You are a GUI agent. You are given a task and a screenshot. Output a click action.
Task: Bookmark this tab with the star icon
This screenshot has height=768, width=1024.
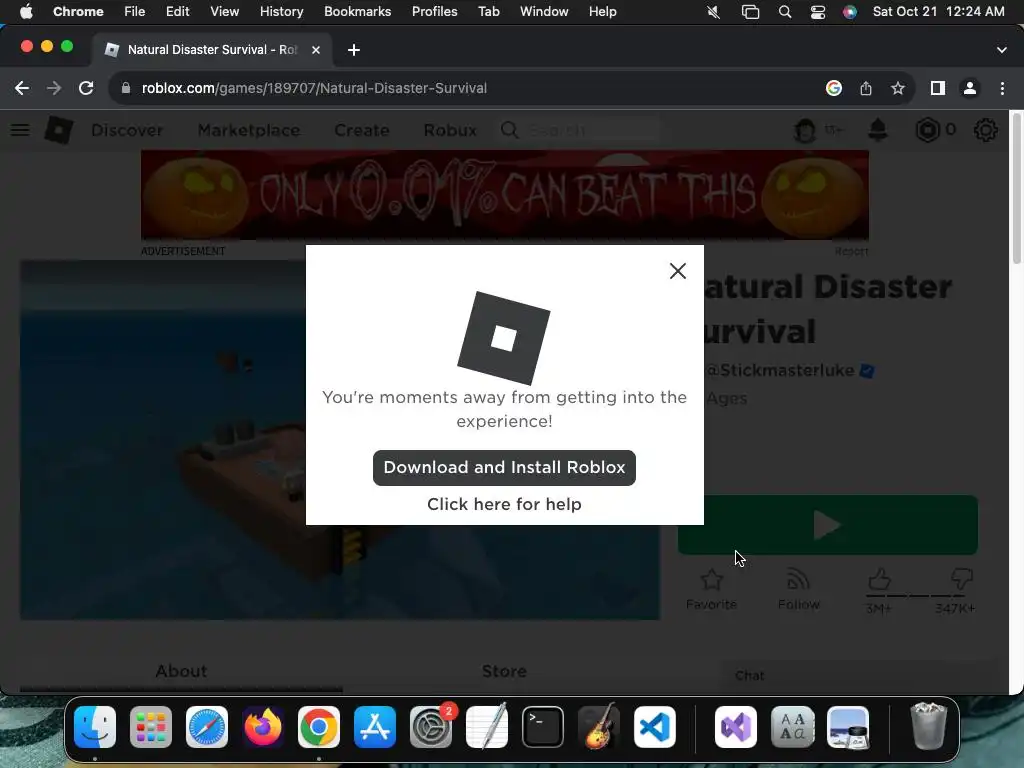point(898,88)
